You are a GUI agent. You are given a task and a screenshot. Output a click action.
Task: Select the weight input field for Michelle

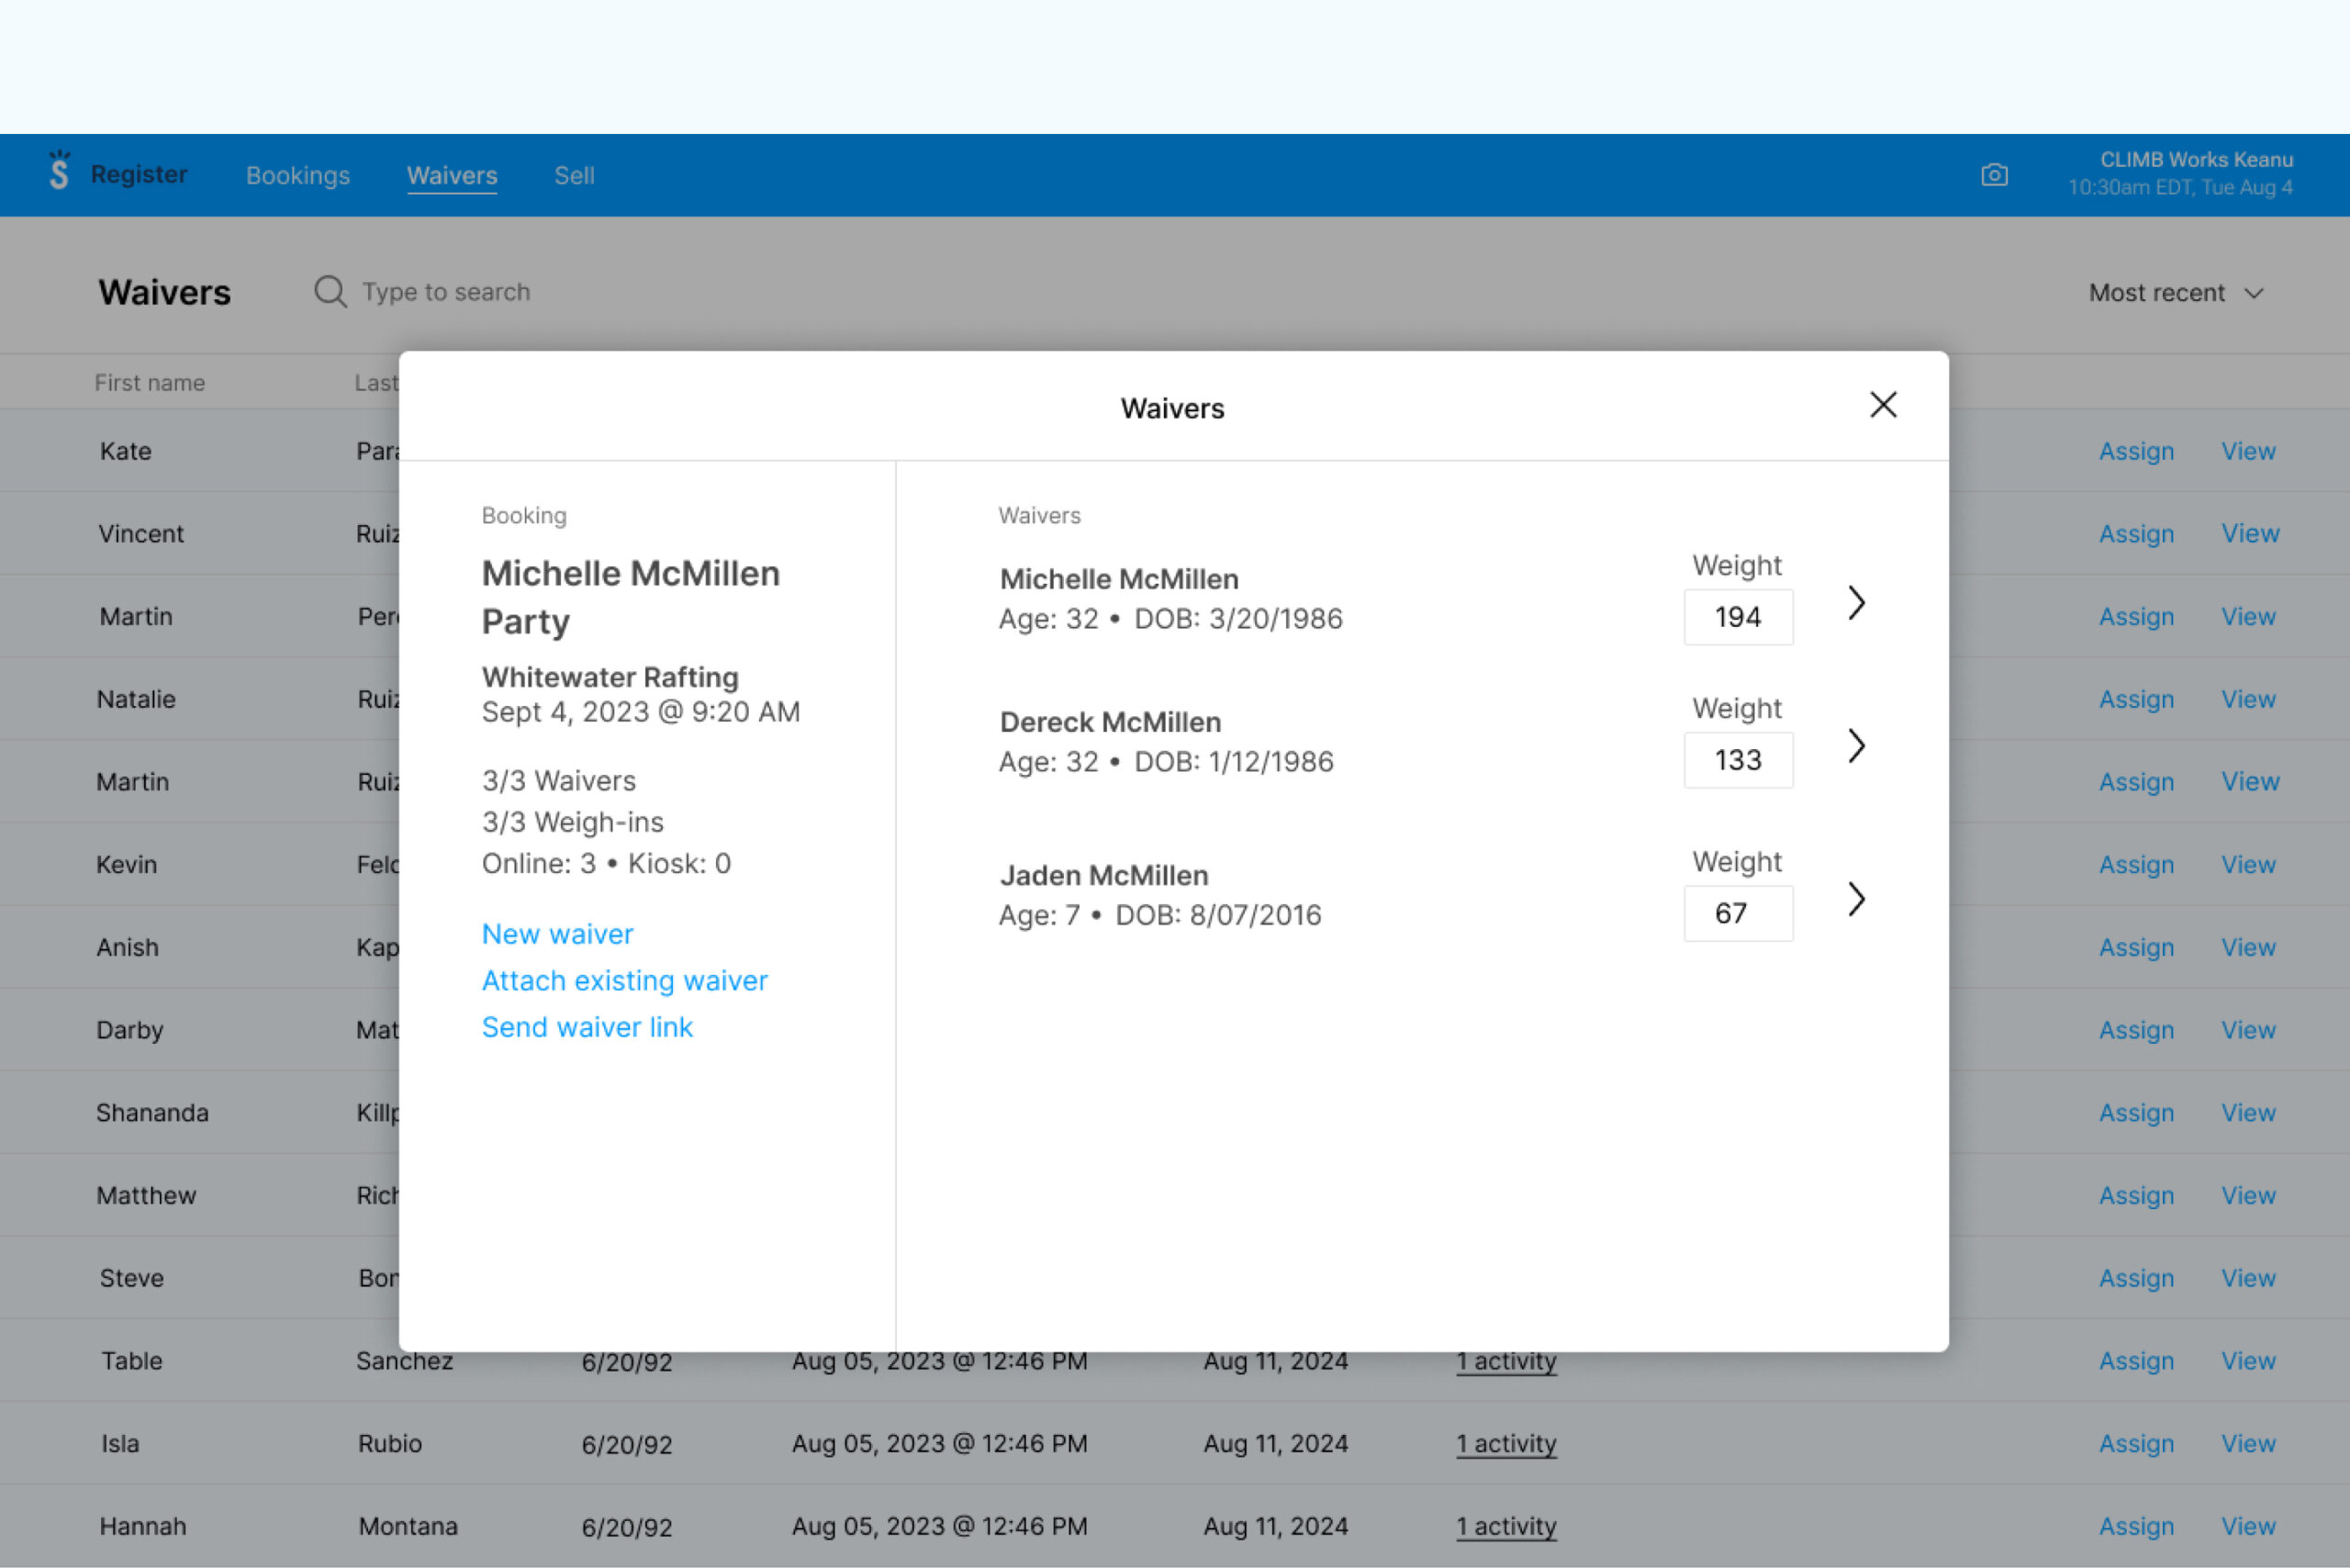1738,616
